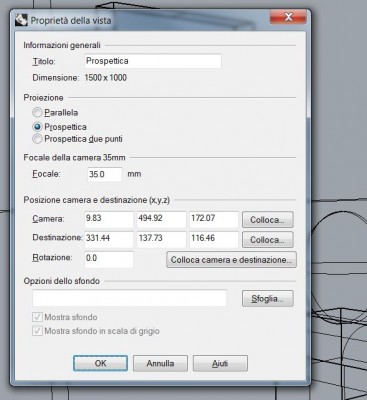Toggle the Mostra sfondo checkbox
367x400 pixels.
[37, 317]
